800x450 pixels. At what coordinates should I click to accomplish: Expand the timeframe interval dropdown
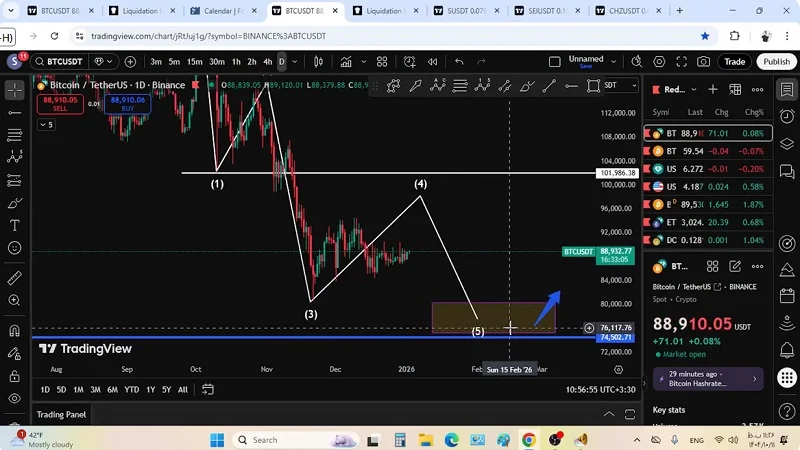click(296, 62)
